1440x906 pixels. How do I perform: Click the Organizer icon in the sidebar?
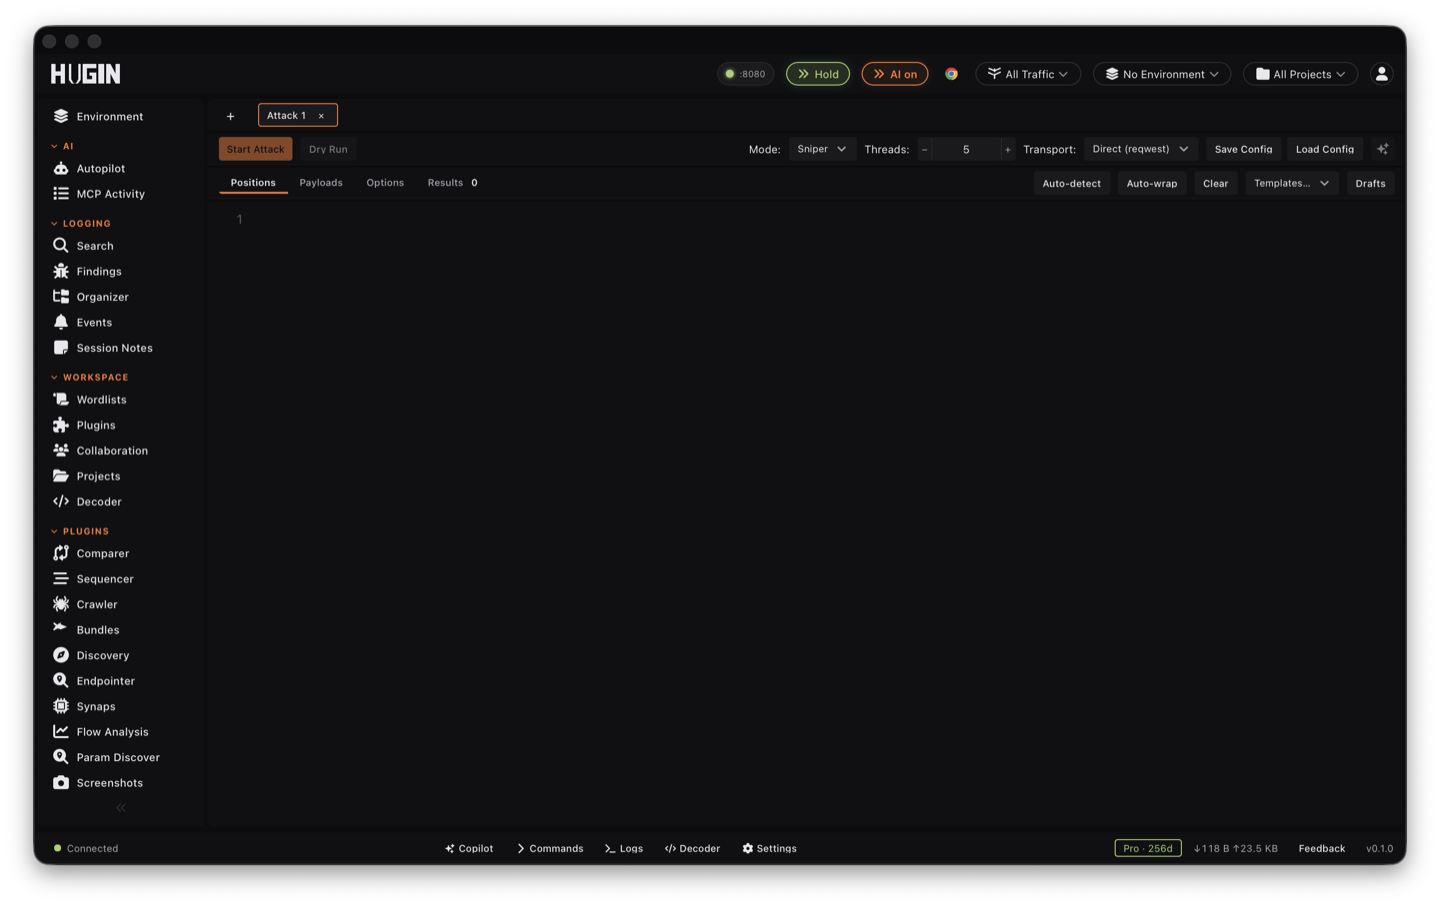pyautogui.click(x=61, y=297)
